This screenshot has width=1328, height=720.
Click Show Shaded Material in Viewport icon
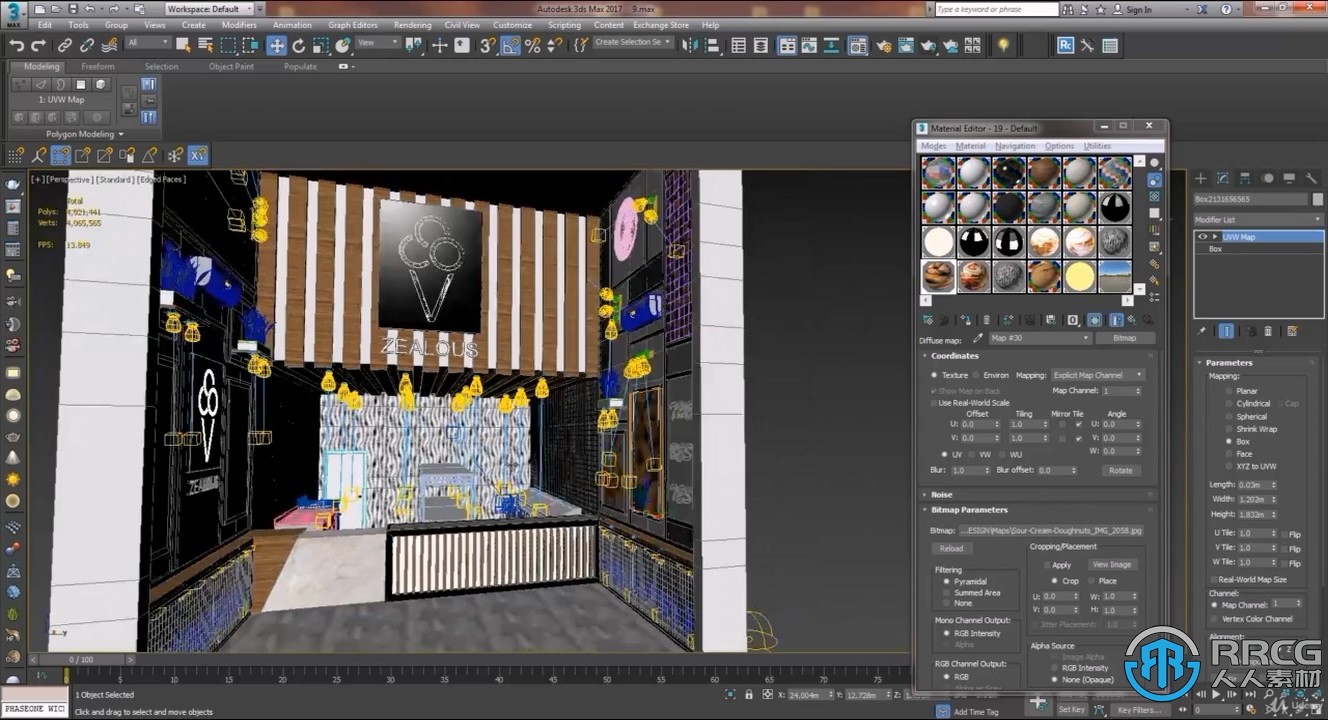tap(1095, 320)
